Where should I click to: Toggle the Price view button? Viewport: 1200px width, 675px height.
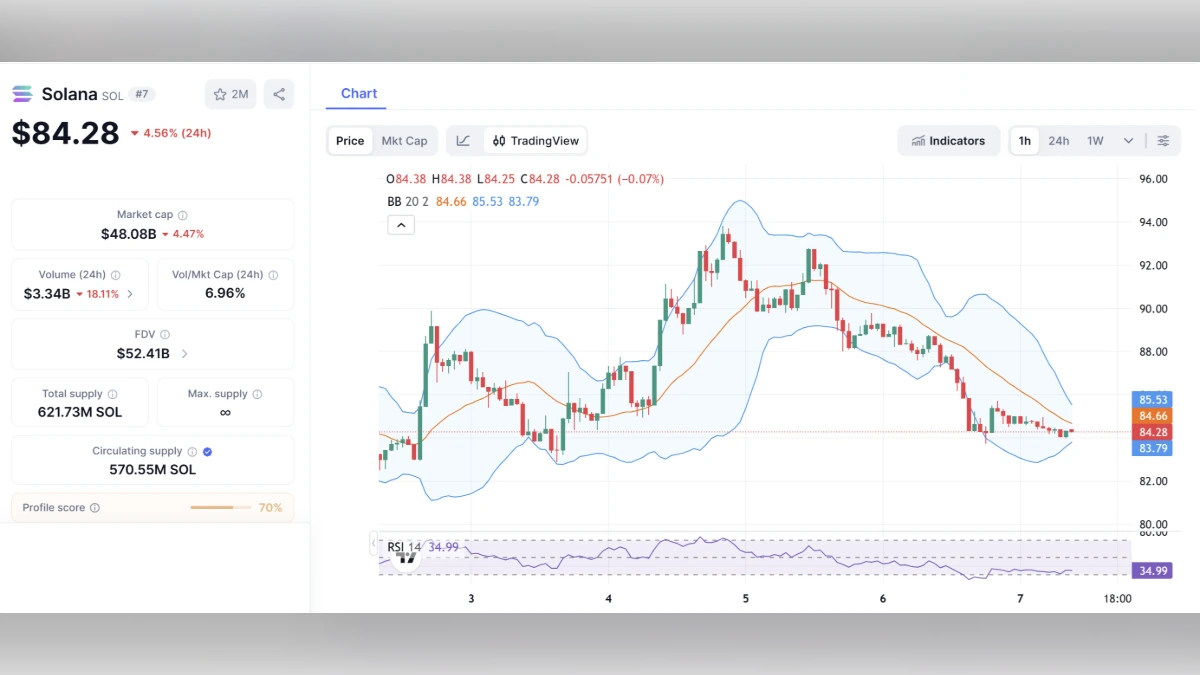tap(349, 141)
